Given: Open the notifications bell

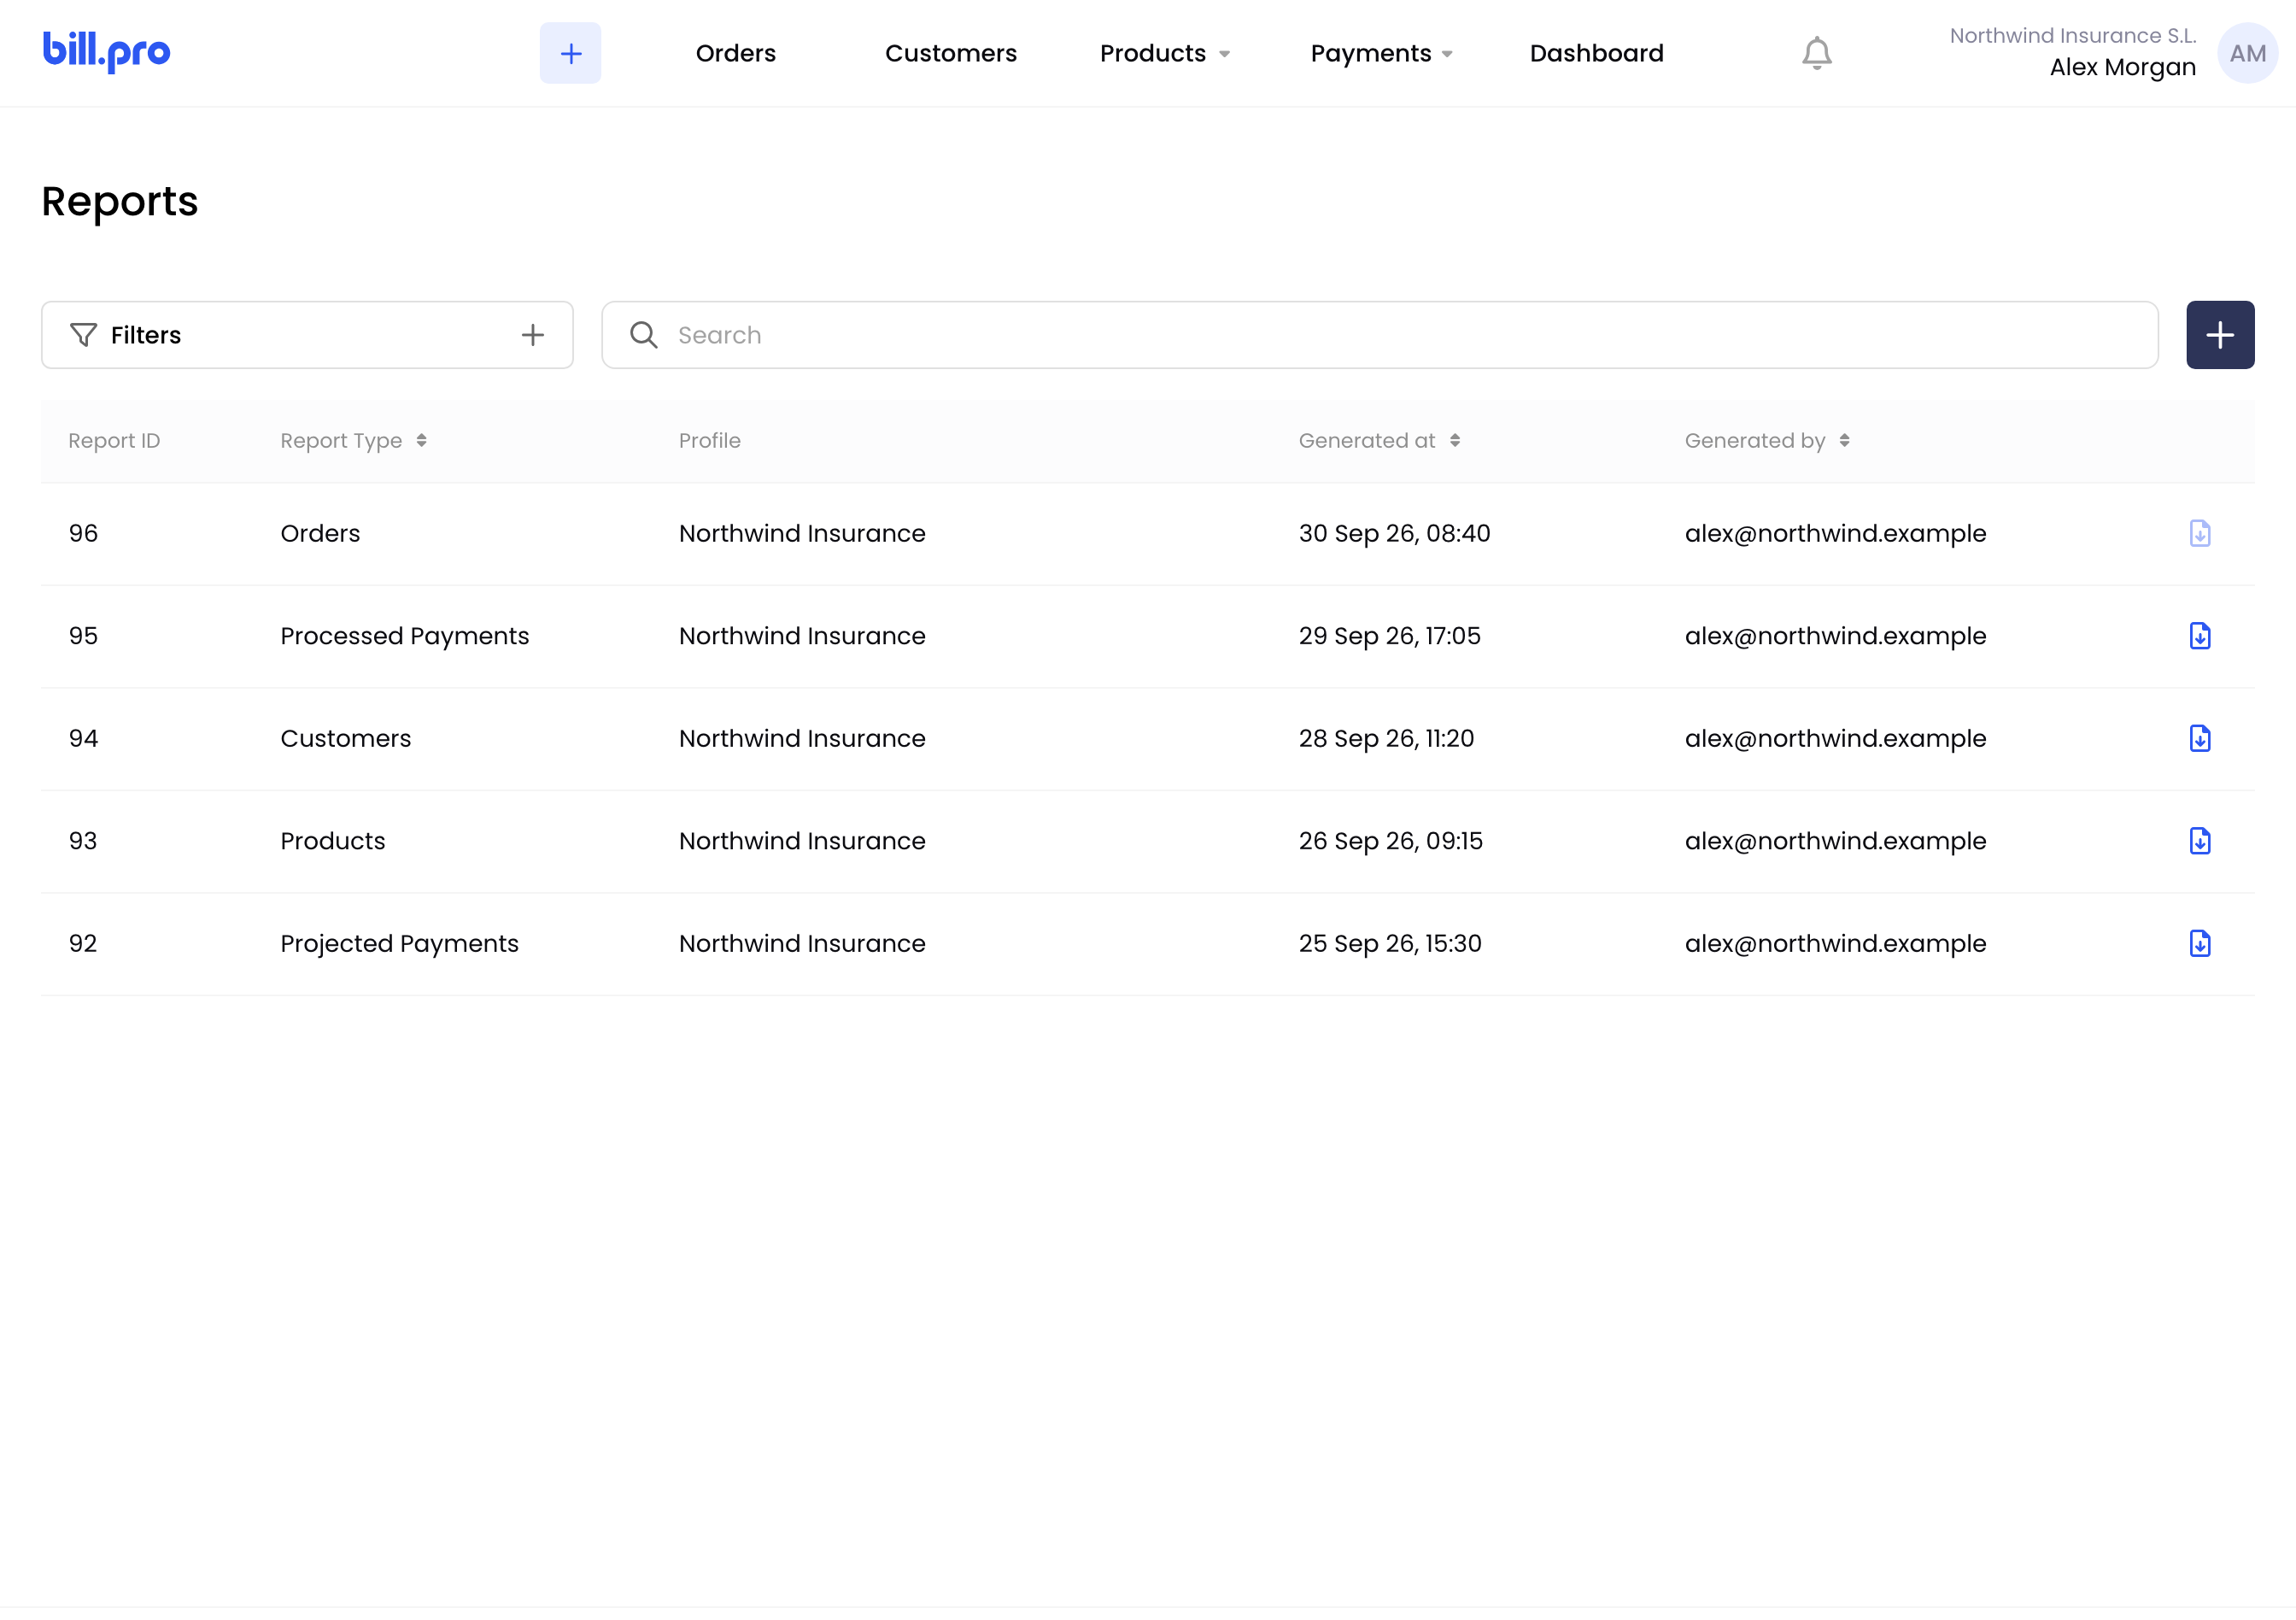Looking at the screenshot, I should pos(1816,53).
